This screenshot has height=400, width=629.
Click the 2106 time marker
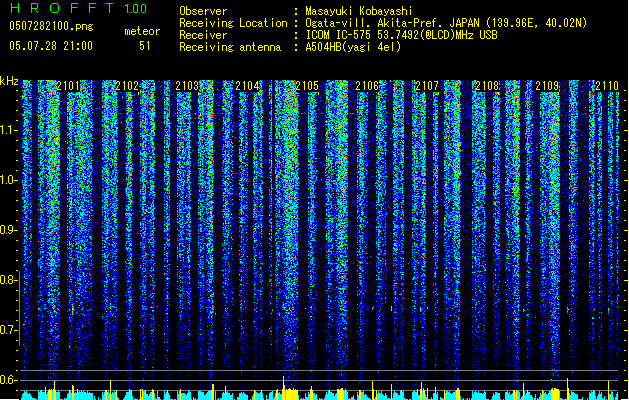(367, 86)
